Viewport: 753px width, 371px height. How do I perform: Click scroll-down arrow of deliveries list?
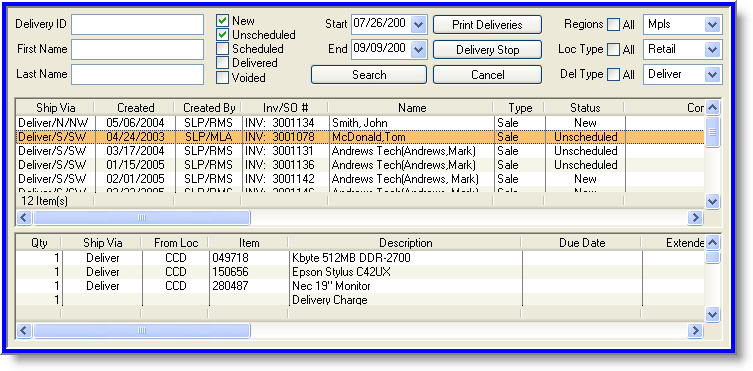coord(712,202)
